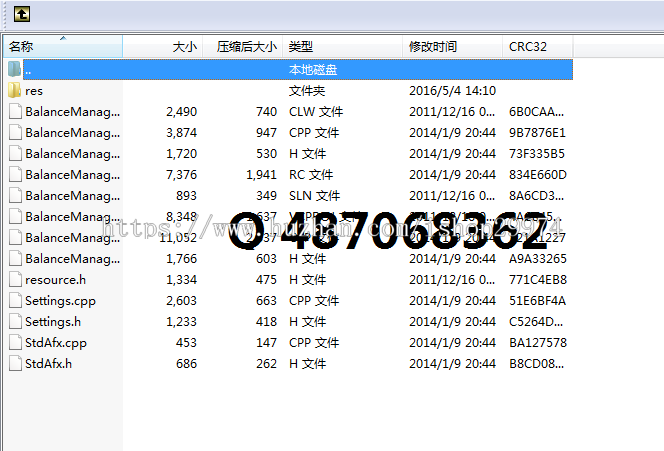This screenshot has height=451, width=664.
Task: Click the CRC value '51E6BF4A'
Action: click(537, 301)
